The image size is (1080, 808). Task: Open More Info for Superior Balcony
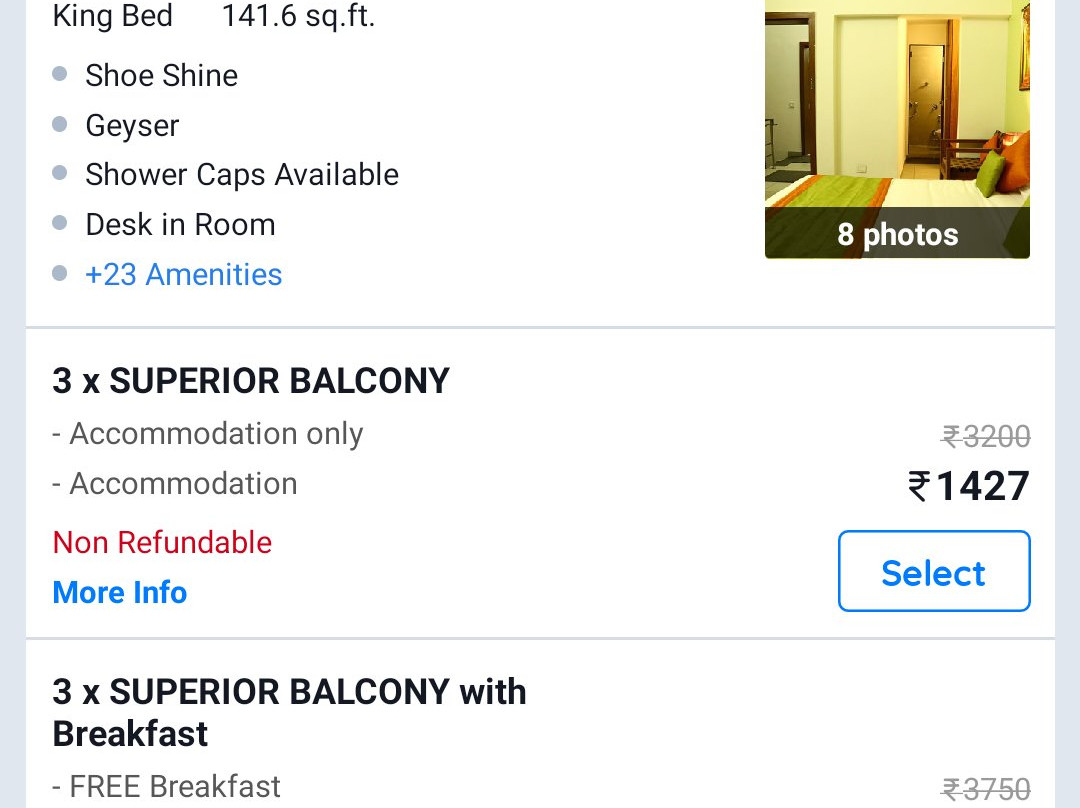coord(119,592)
